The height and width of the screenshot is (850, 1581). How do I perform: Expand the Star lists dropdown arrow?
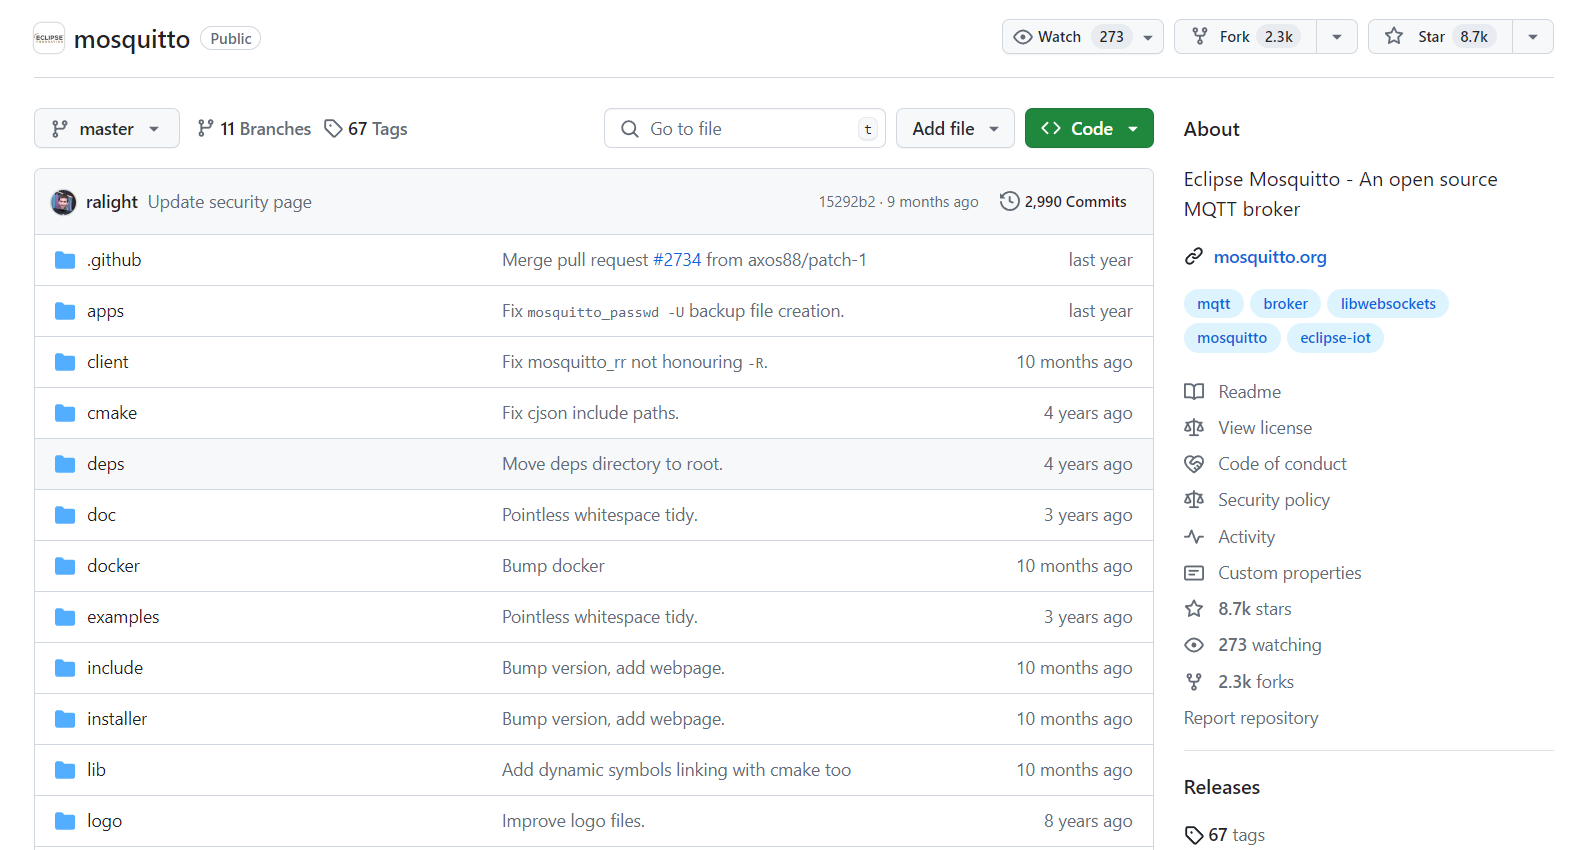(x=1533, y=37)
